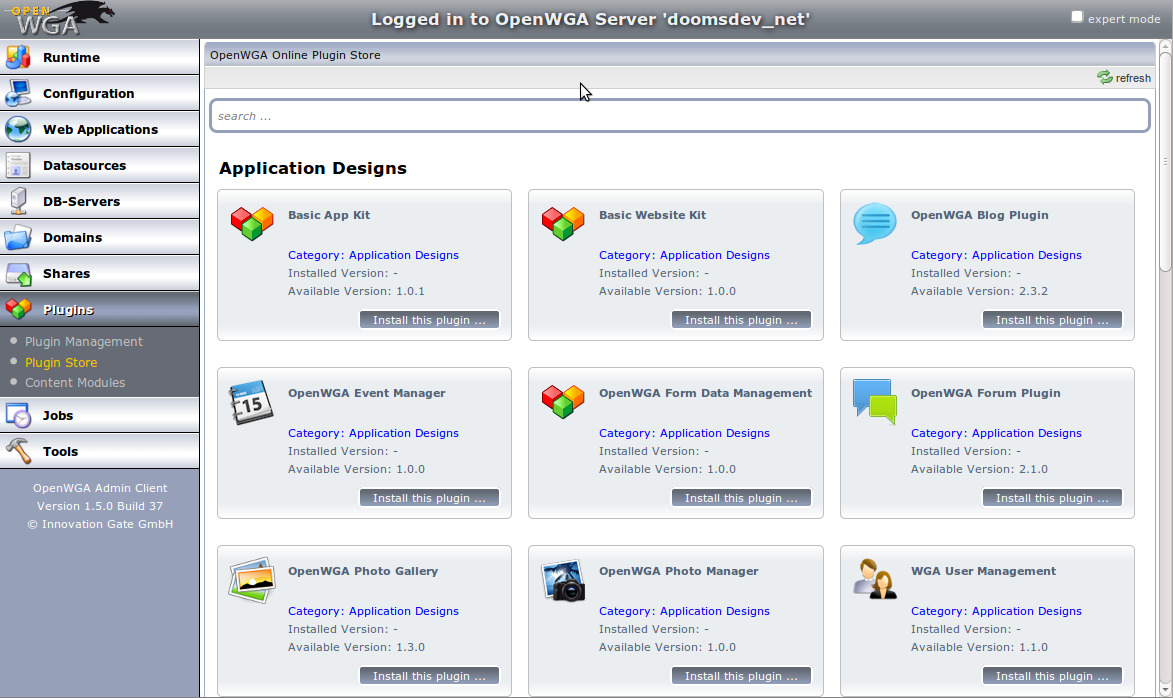The height and width of the screenshot is (698, 1173).
Task: Open the Domains menu section
Action: (x=99, y=237)
